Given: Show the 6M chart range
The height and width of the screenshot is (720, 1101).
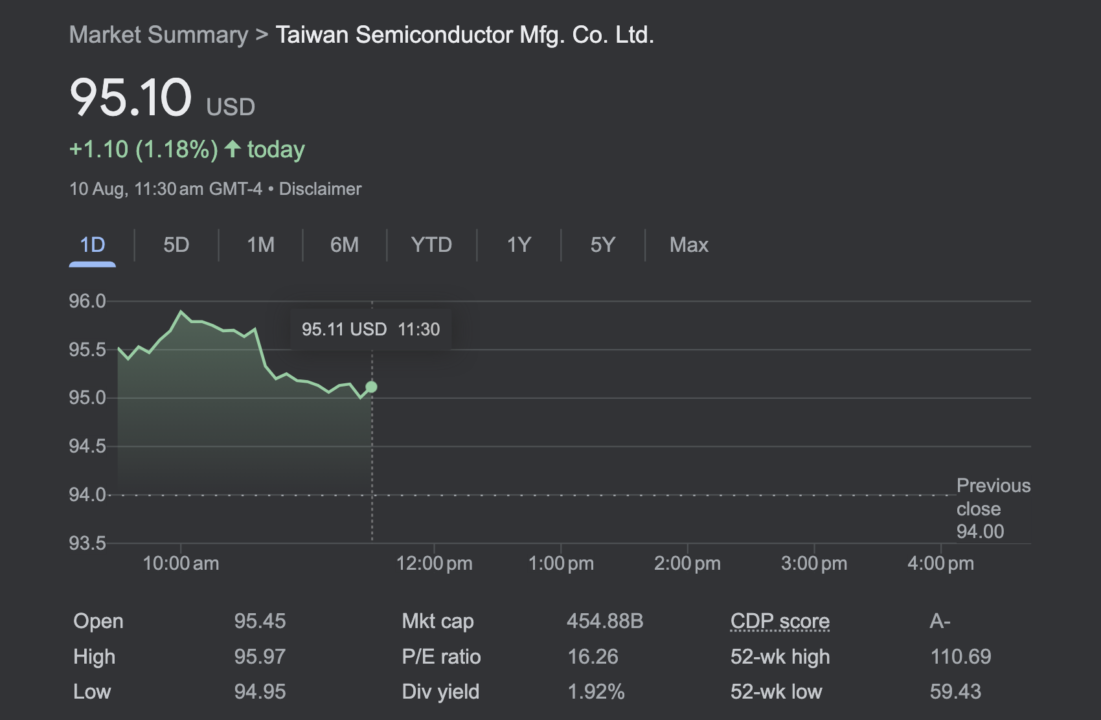Looking at the screenshot, I should (x=344, y=245).
